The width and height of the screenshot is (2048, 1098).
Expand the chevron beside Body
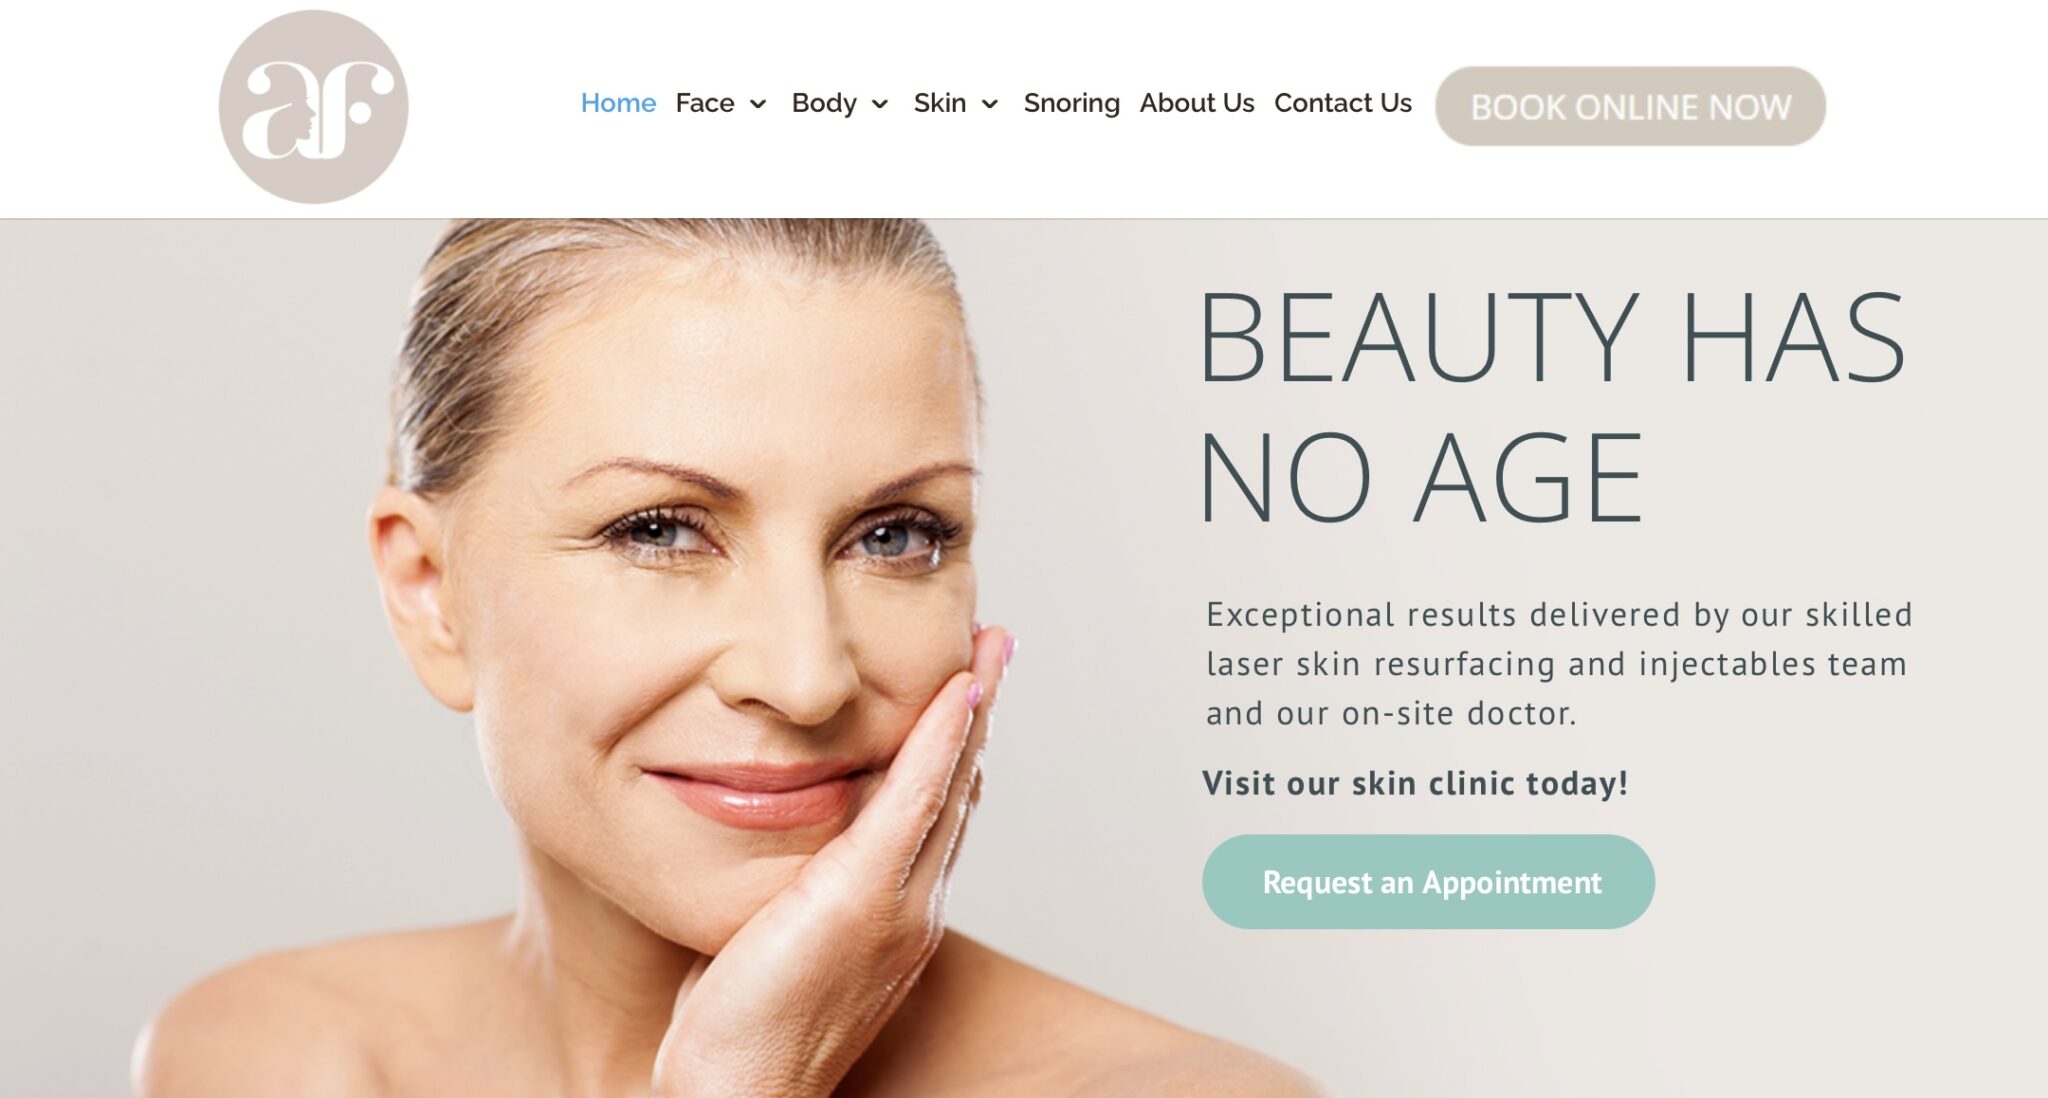click(x=880, y=104)
